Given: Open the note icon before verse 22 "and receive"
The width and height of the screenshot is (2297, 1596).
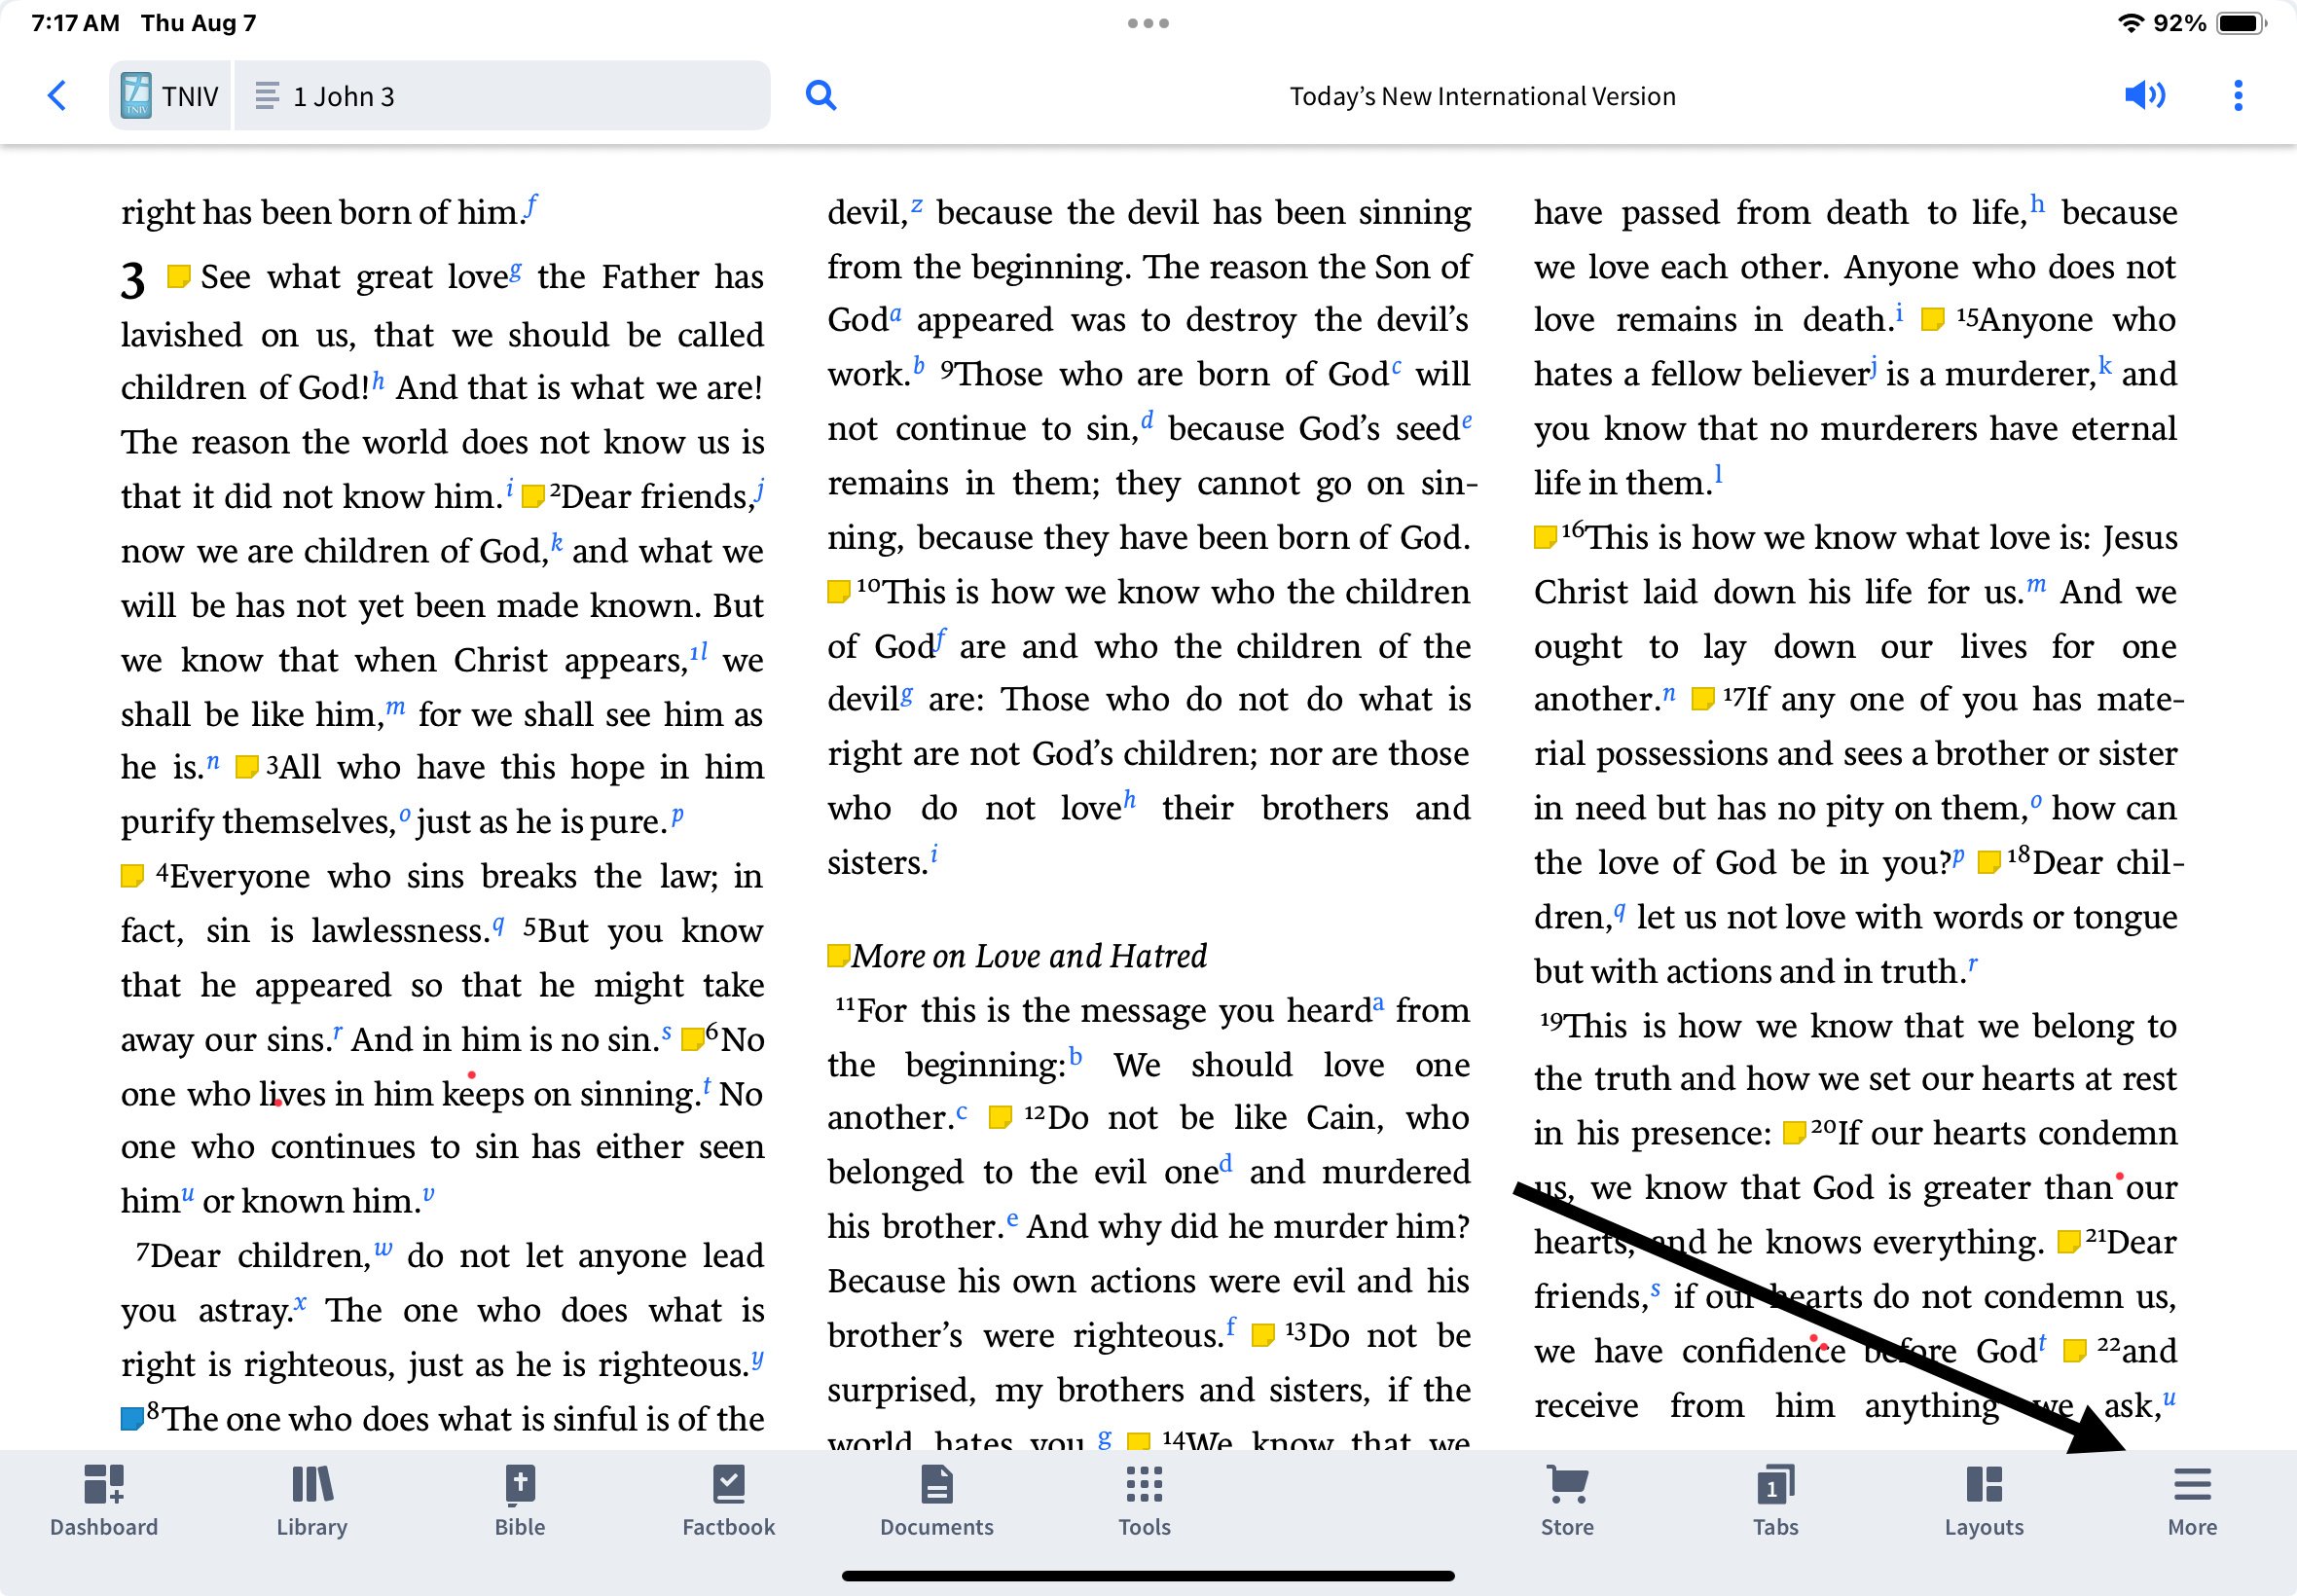Looking at the screenshot, I should [x=2075, y=1351].
